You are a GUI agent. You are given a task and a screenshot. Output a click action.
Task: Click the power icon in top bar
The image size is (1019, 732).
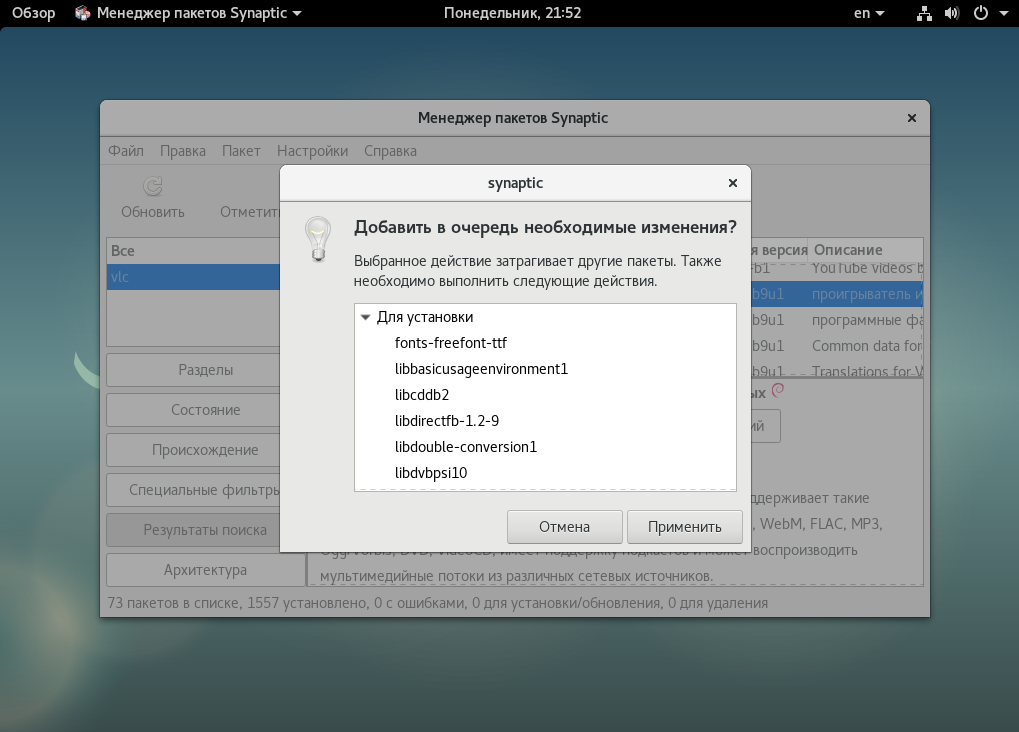(x=981, y=13)
